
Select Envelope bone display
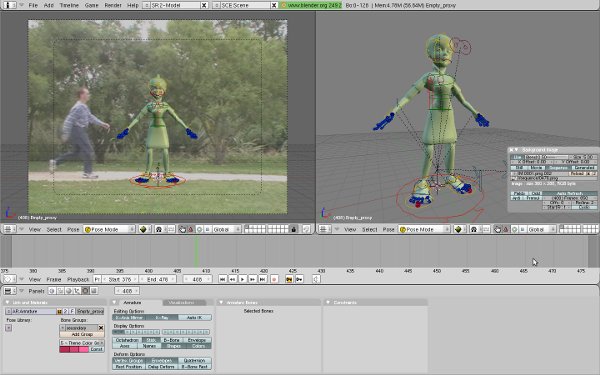click(197, 340)
